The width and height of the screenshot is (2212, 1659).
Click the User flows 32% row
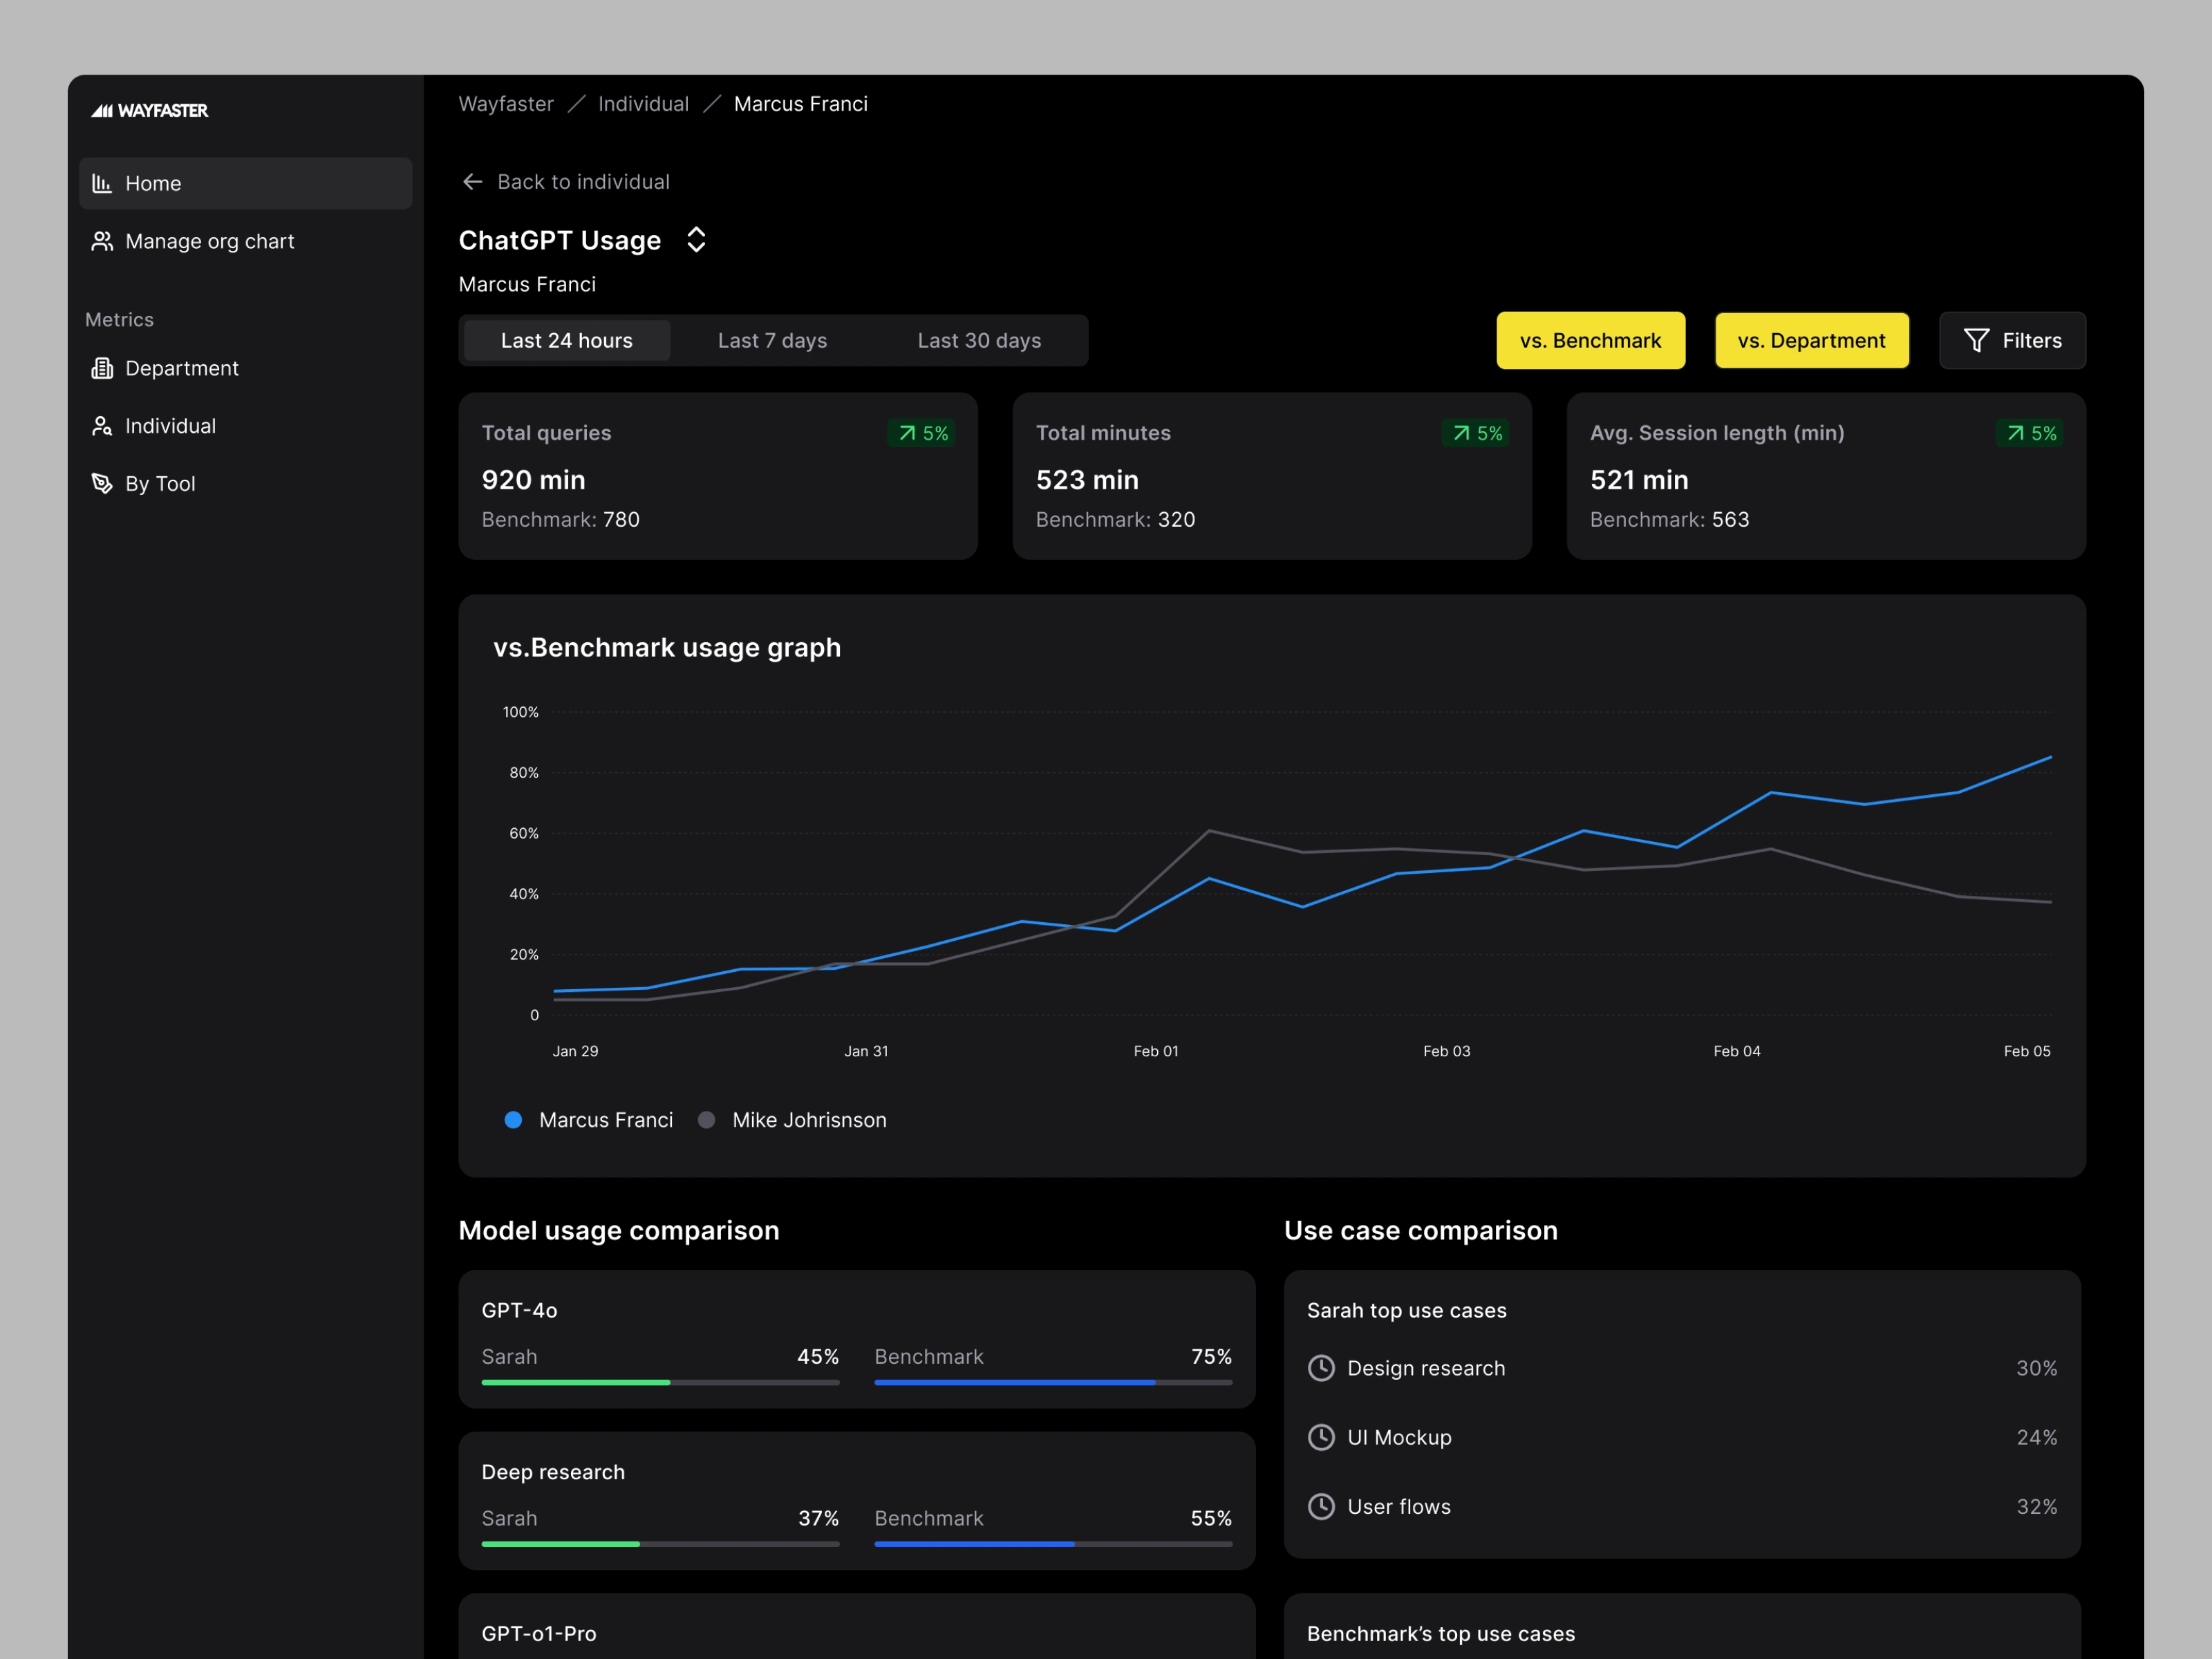click(1682, 1506)
